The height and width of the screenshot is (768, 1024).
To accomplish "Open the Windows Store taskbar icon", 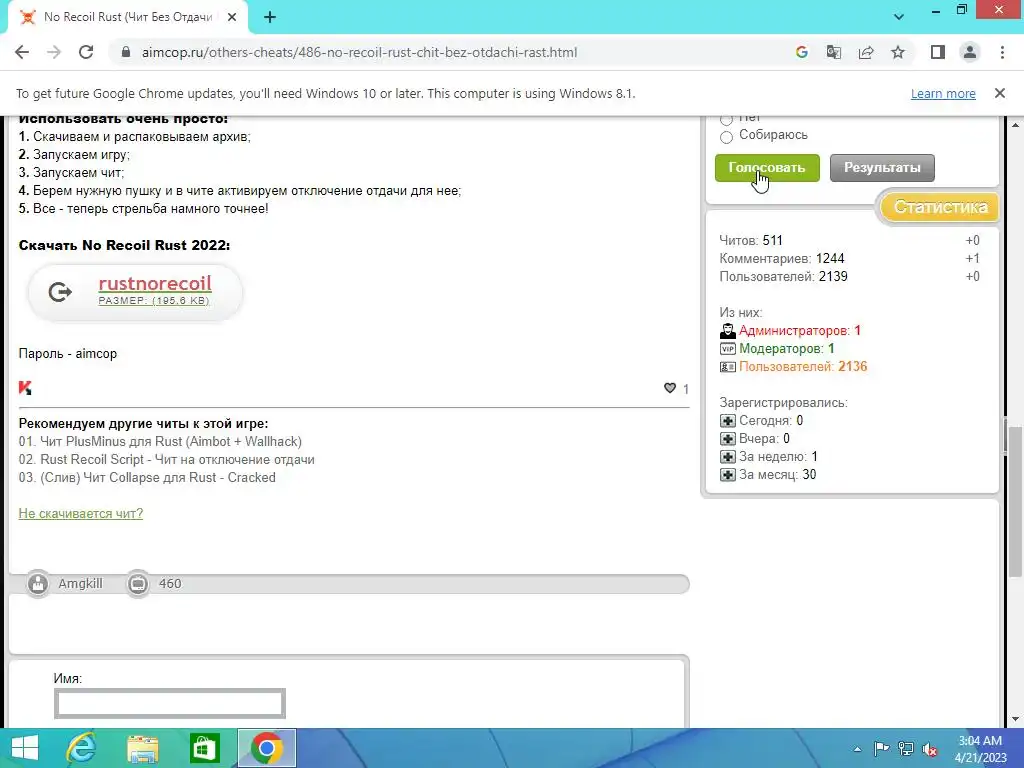I will click(204, 748).
